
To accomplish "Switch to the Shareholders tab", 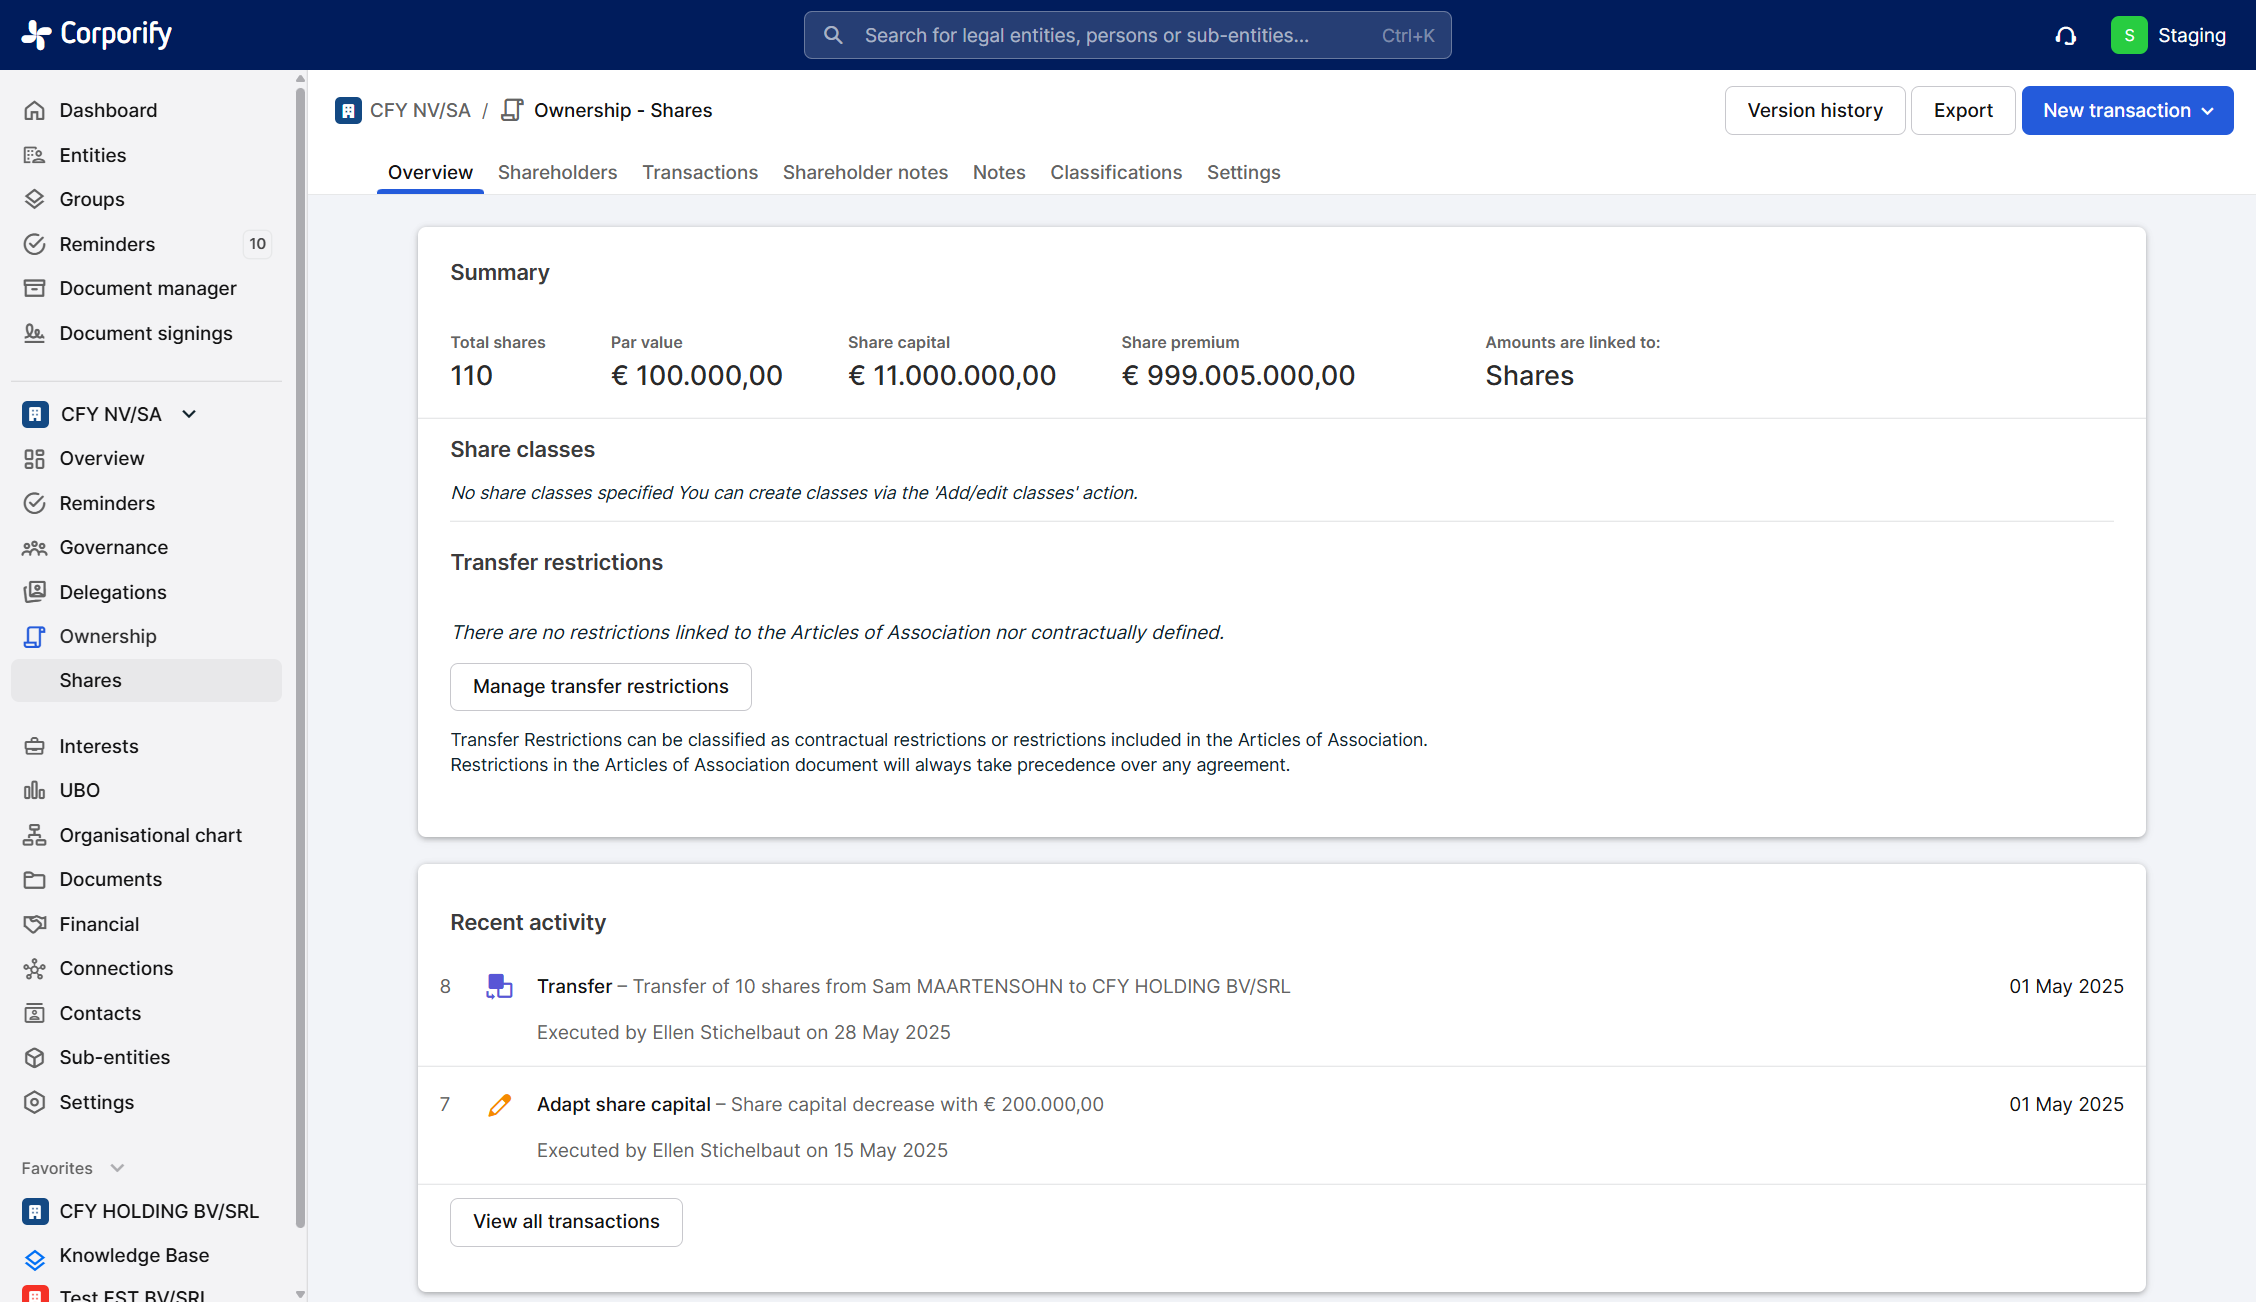I will coord(557,173).
